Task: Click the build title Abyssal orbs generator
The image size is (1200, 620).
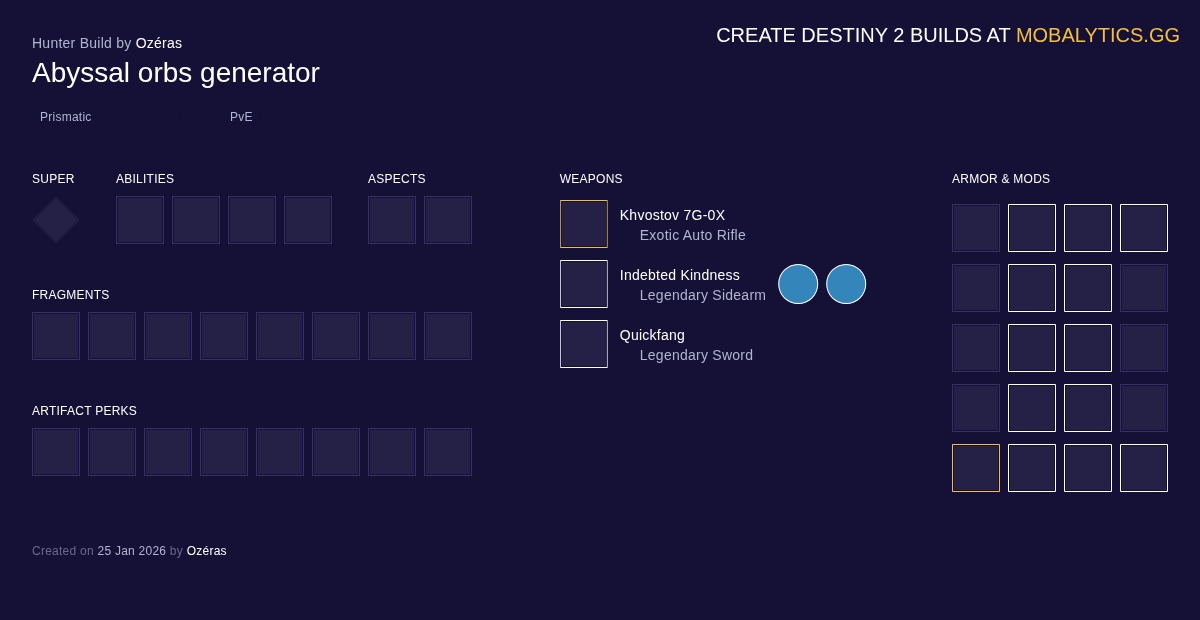Action: point(176,72)
